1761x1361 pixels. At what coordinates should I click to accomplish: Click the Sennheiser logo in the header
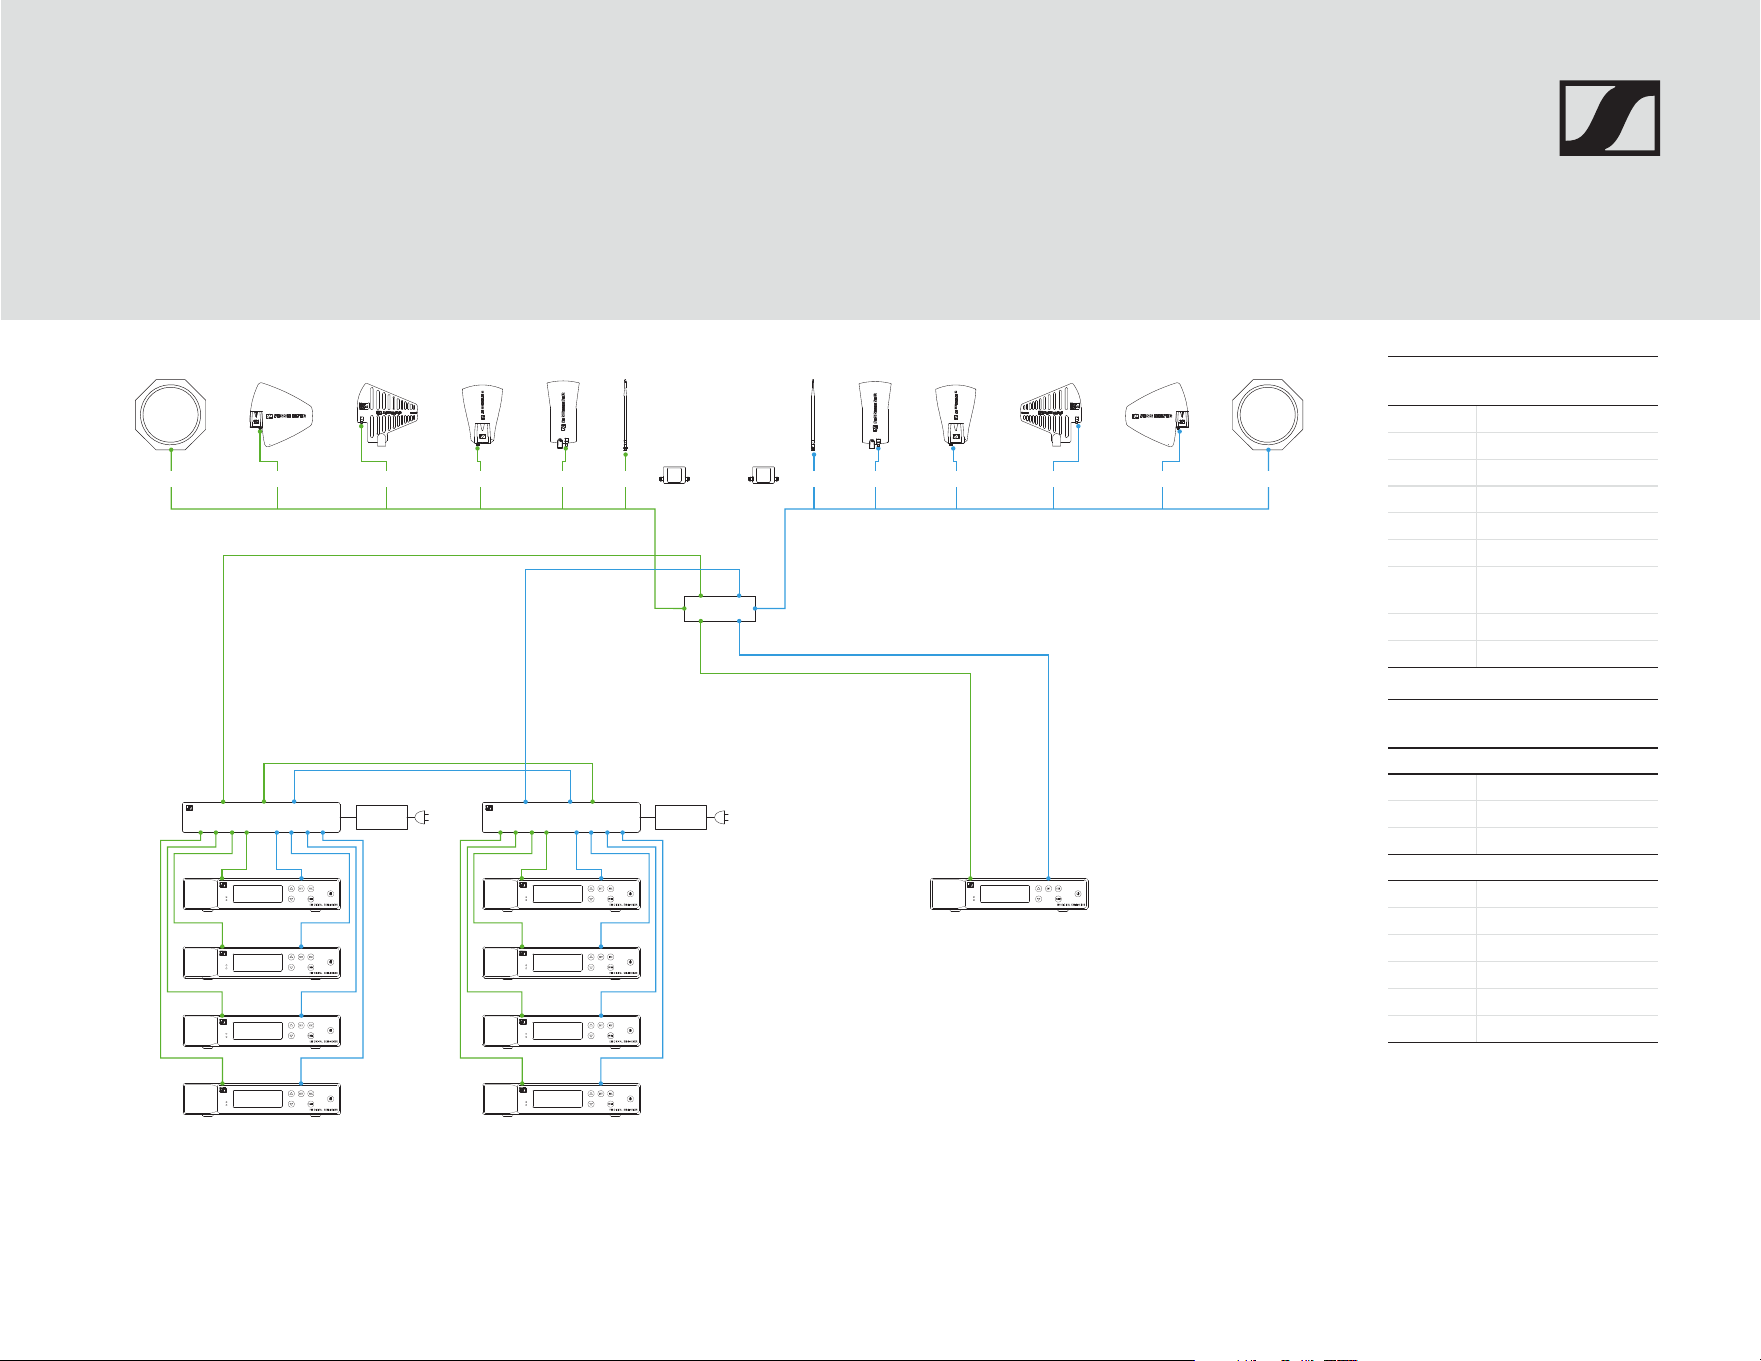pyautogui.click(x=1609, y=118)
